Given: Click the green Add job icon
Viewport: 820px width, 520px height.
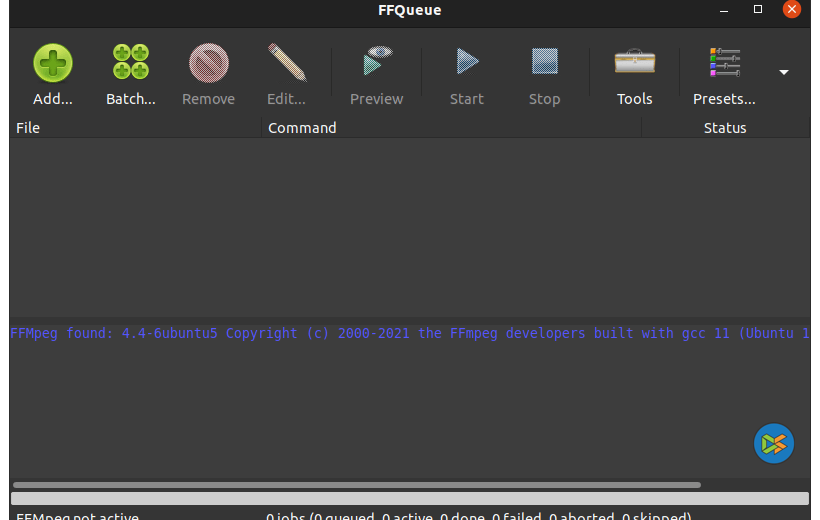Looking at the screenshot, I should 53,63.
